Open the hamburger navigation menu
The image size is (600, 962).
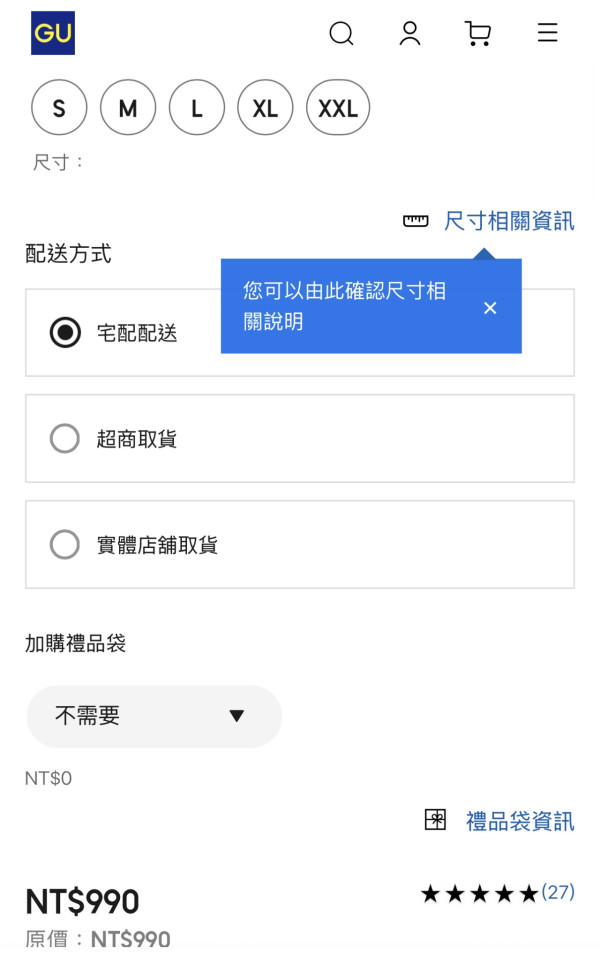[547, 33]
